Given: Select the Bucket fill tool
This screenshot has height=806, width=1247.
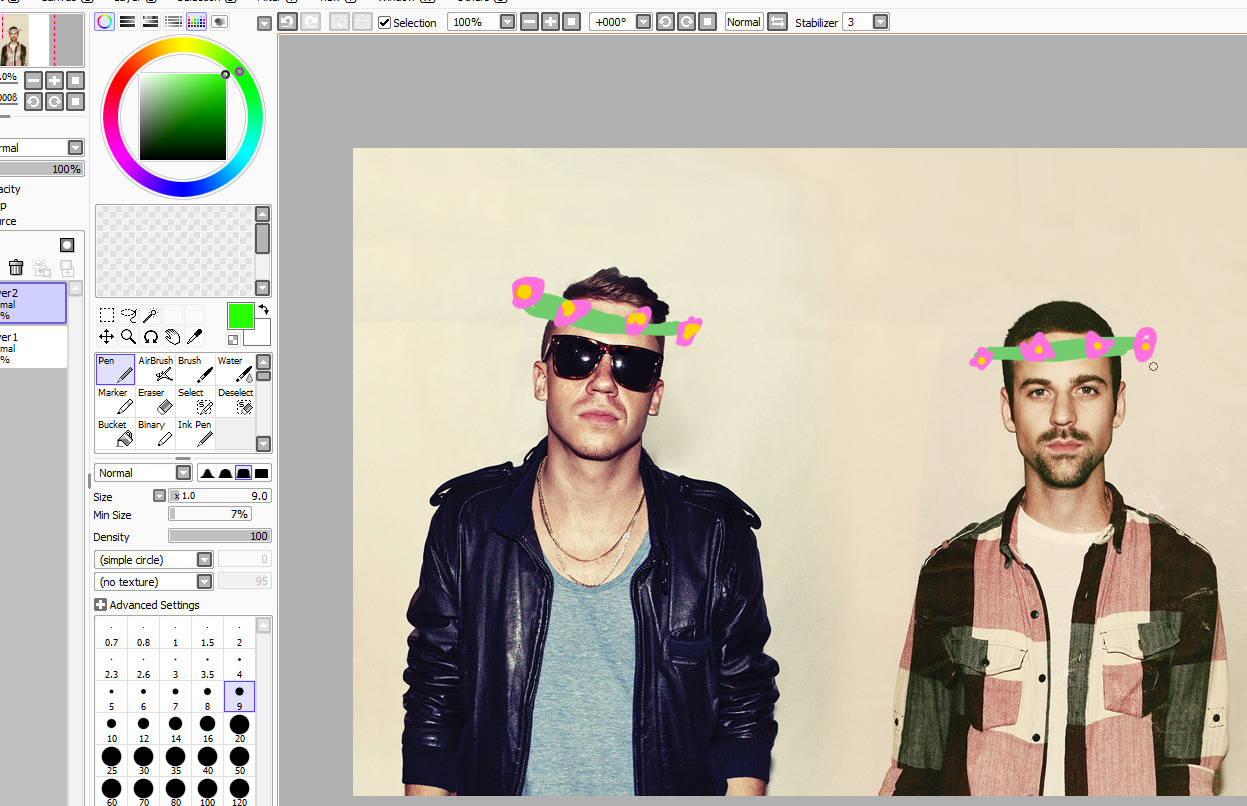Looking at the screenshot, I should pyautogui.click(x=116, y=433).
